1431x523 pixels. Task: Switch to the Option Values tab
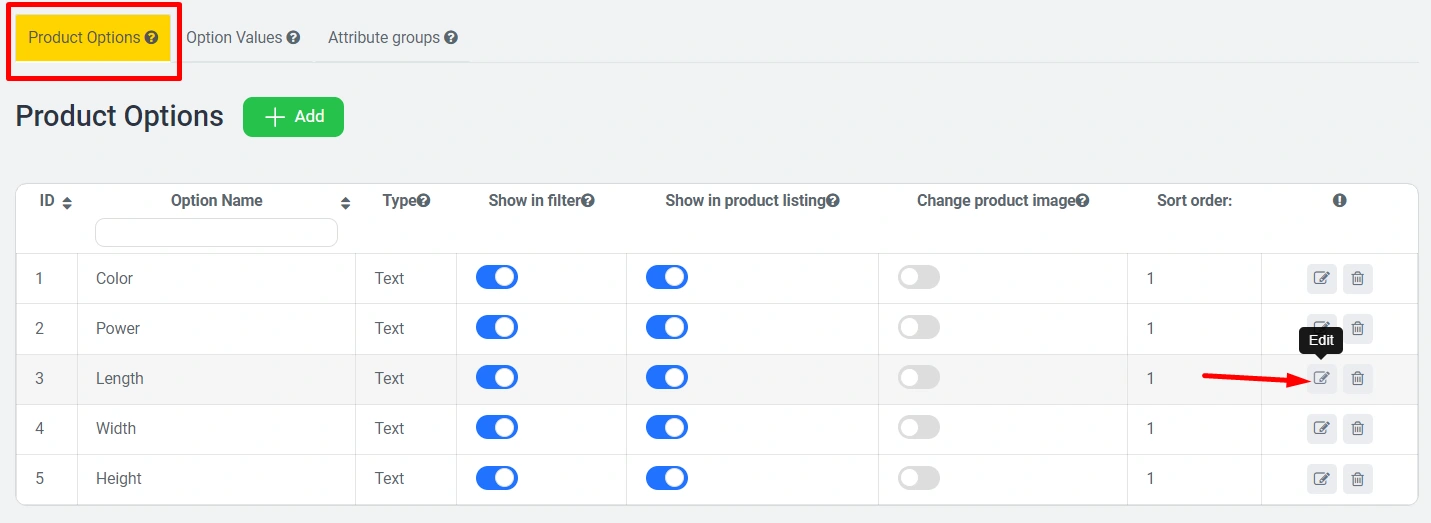click(x=243, y=38)
